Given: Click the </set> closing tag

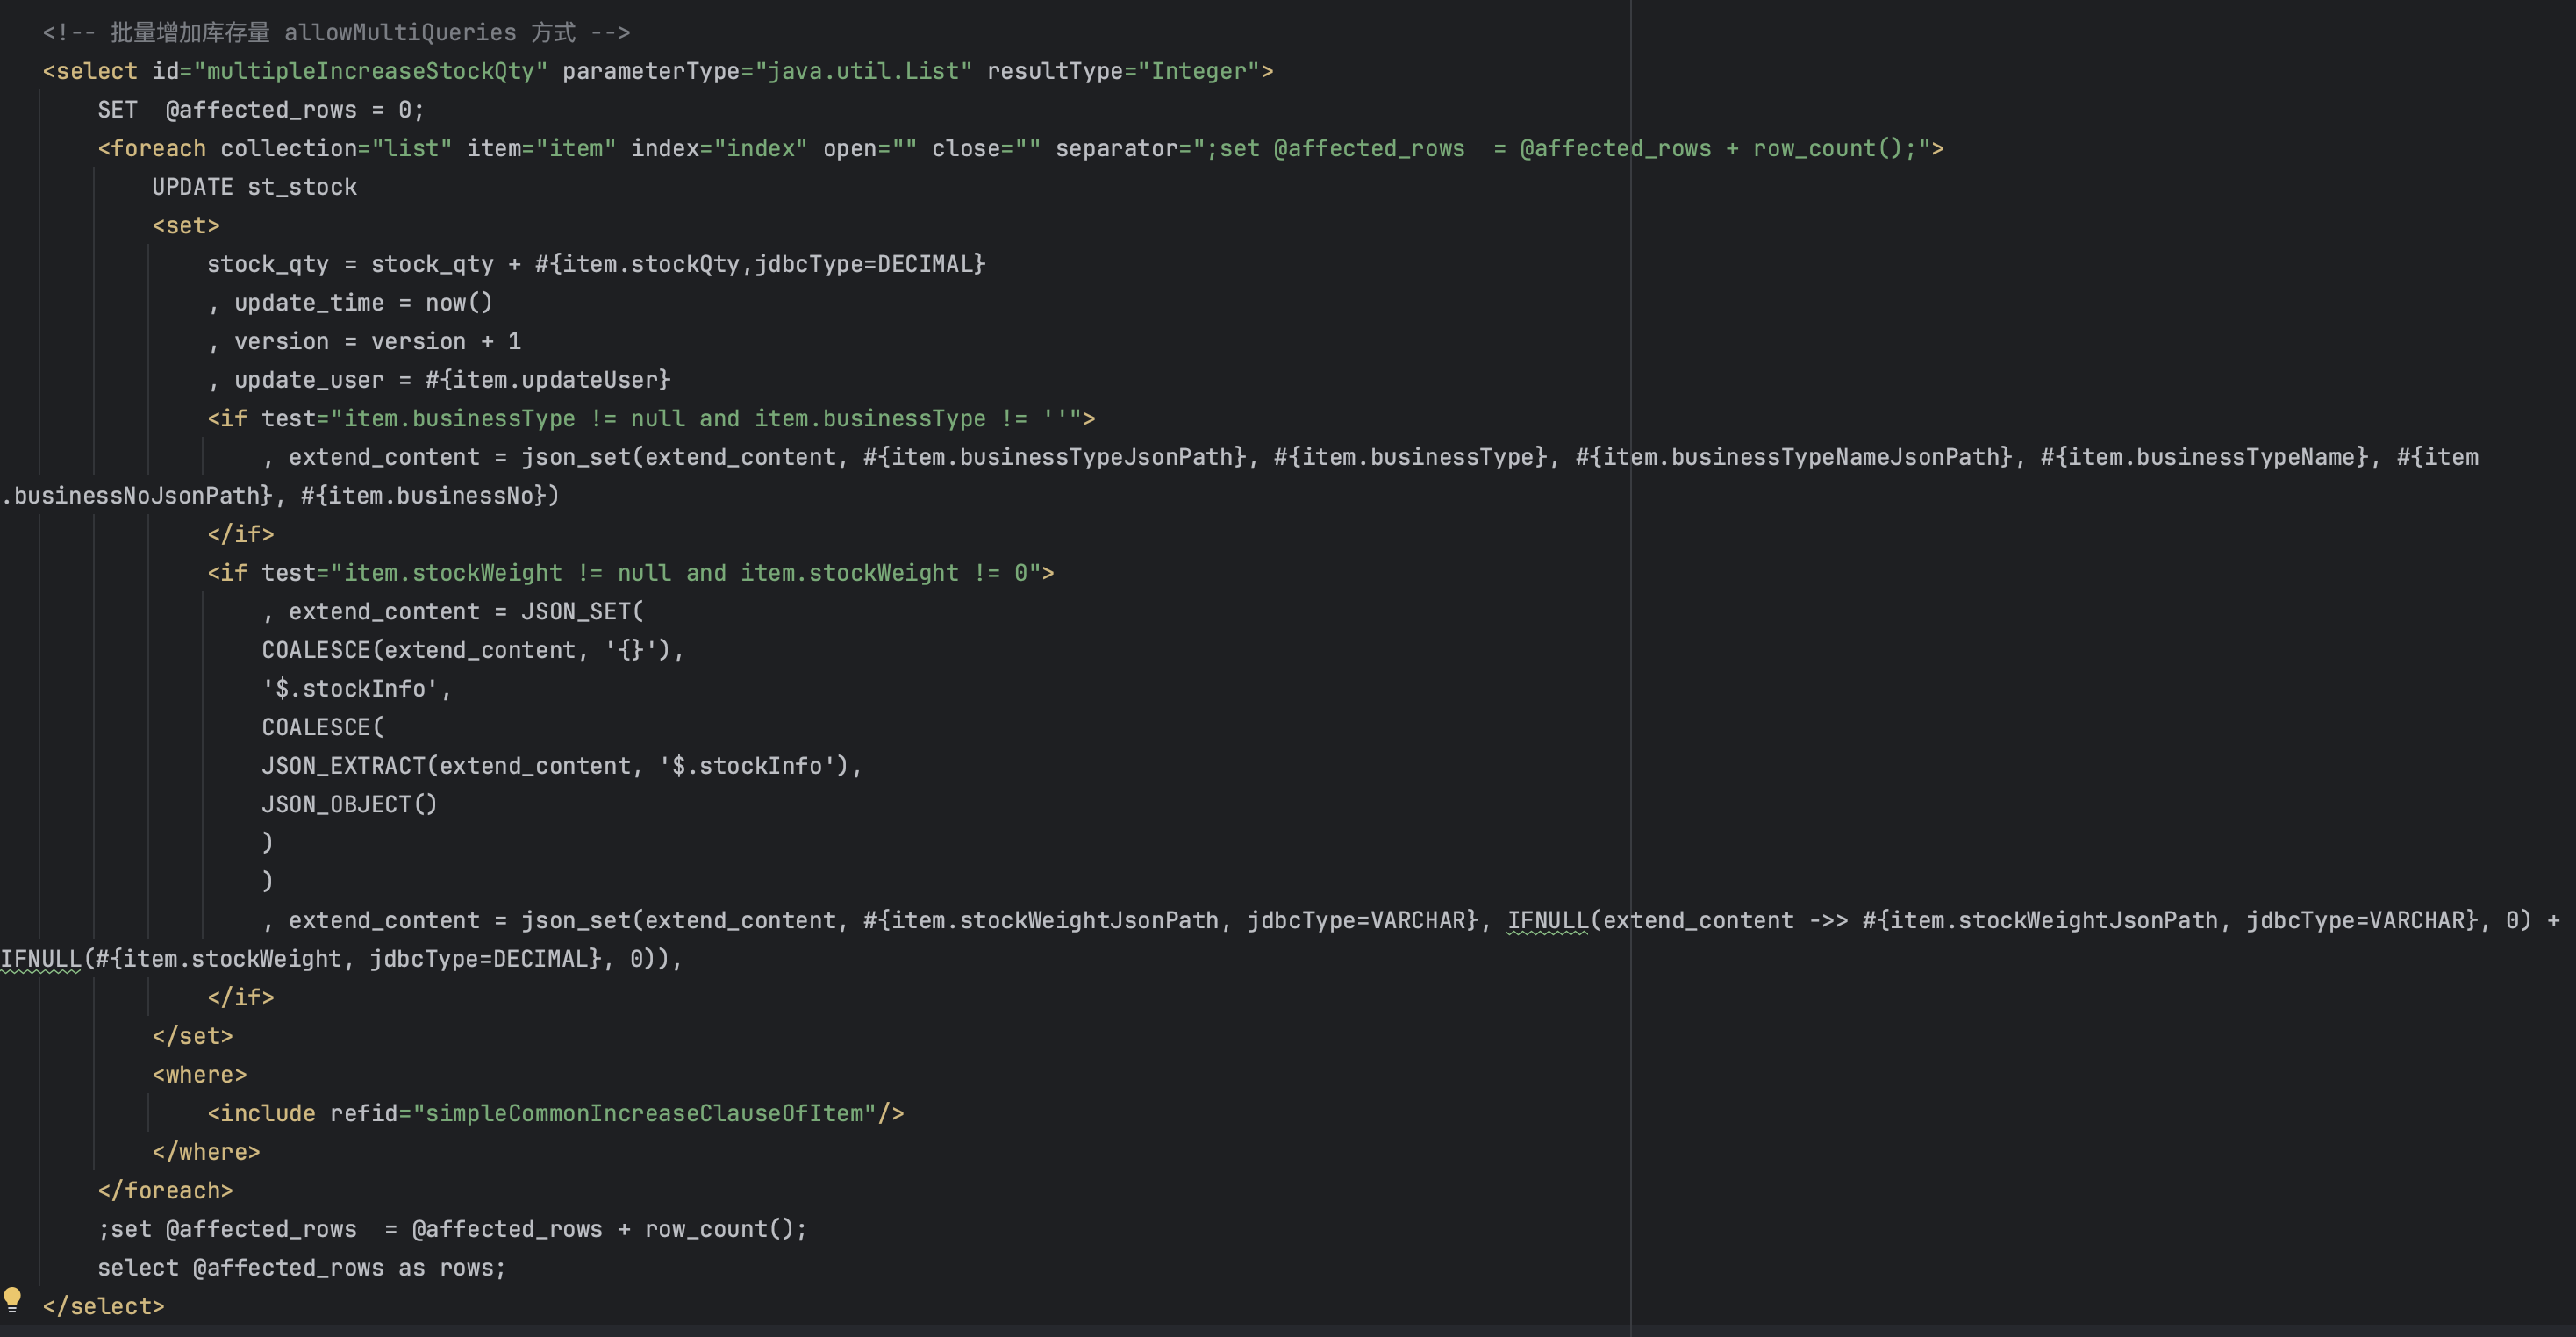Looking at the screenshot, I should pos(192,1036).
